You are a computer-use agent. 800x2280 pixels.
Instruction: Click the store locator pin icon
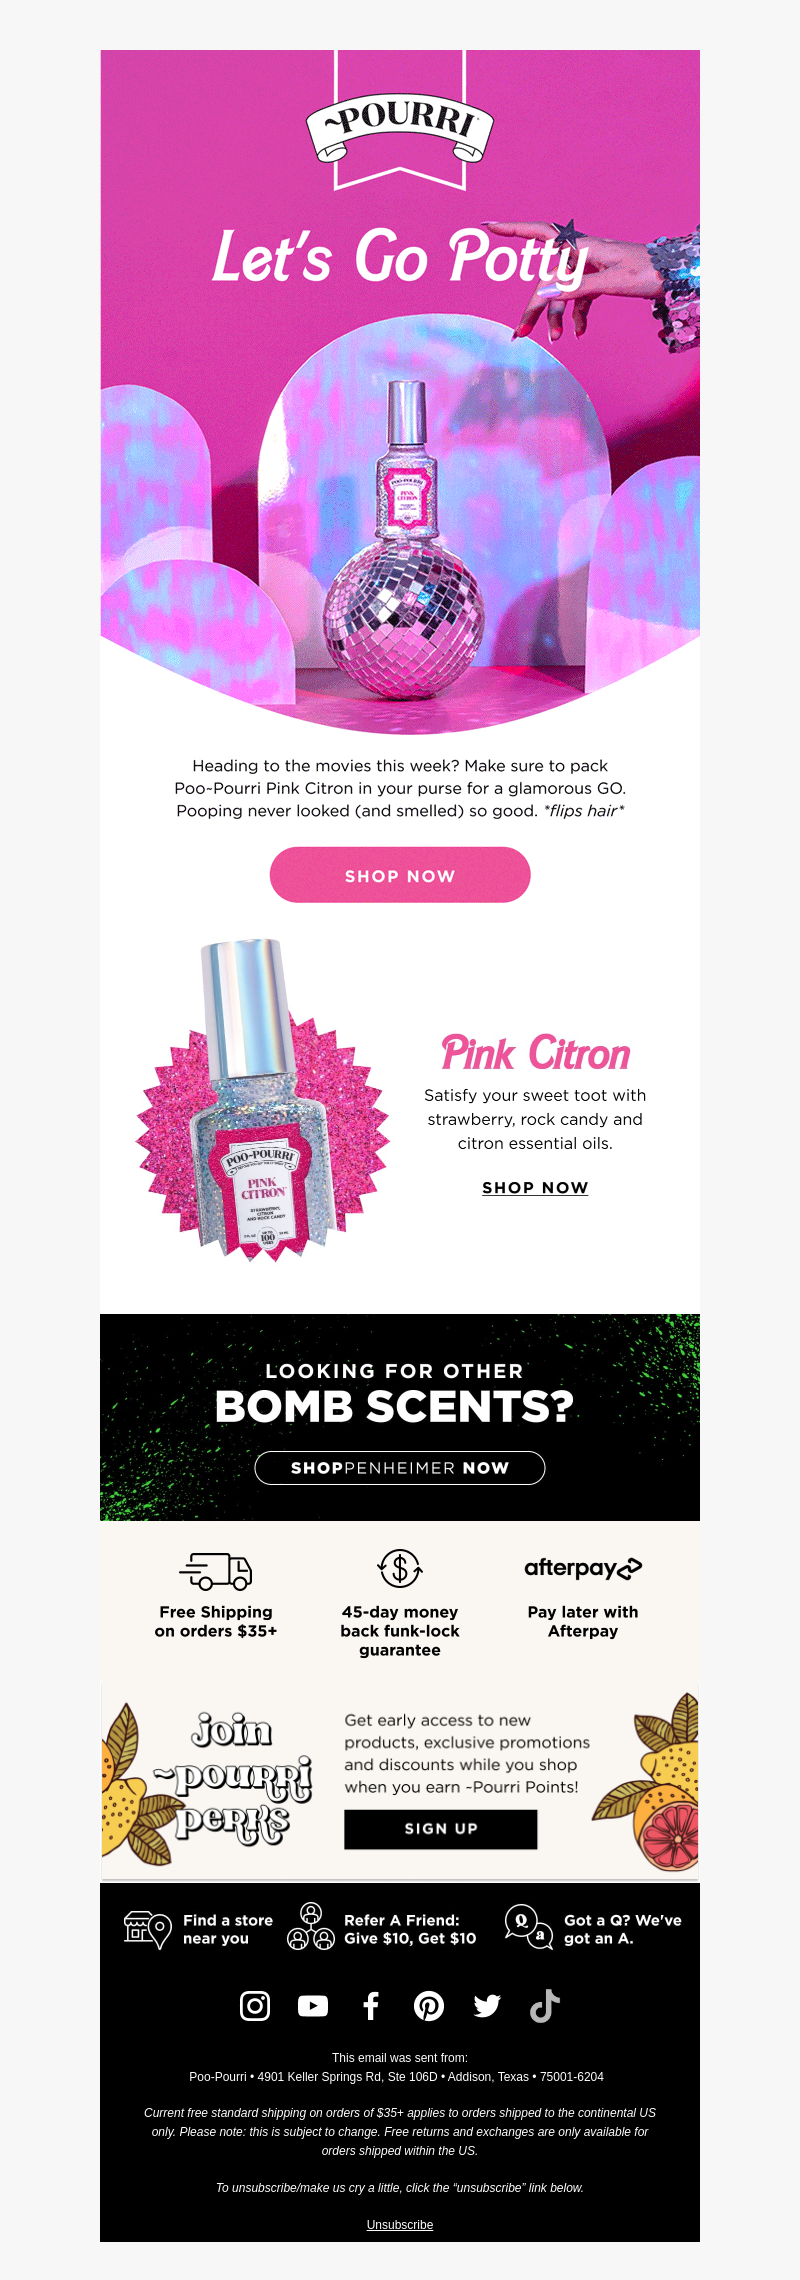pyautogui.click(x=147, y=1929)
